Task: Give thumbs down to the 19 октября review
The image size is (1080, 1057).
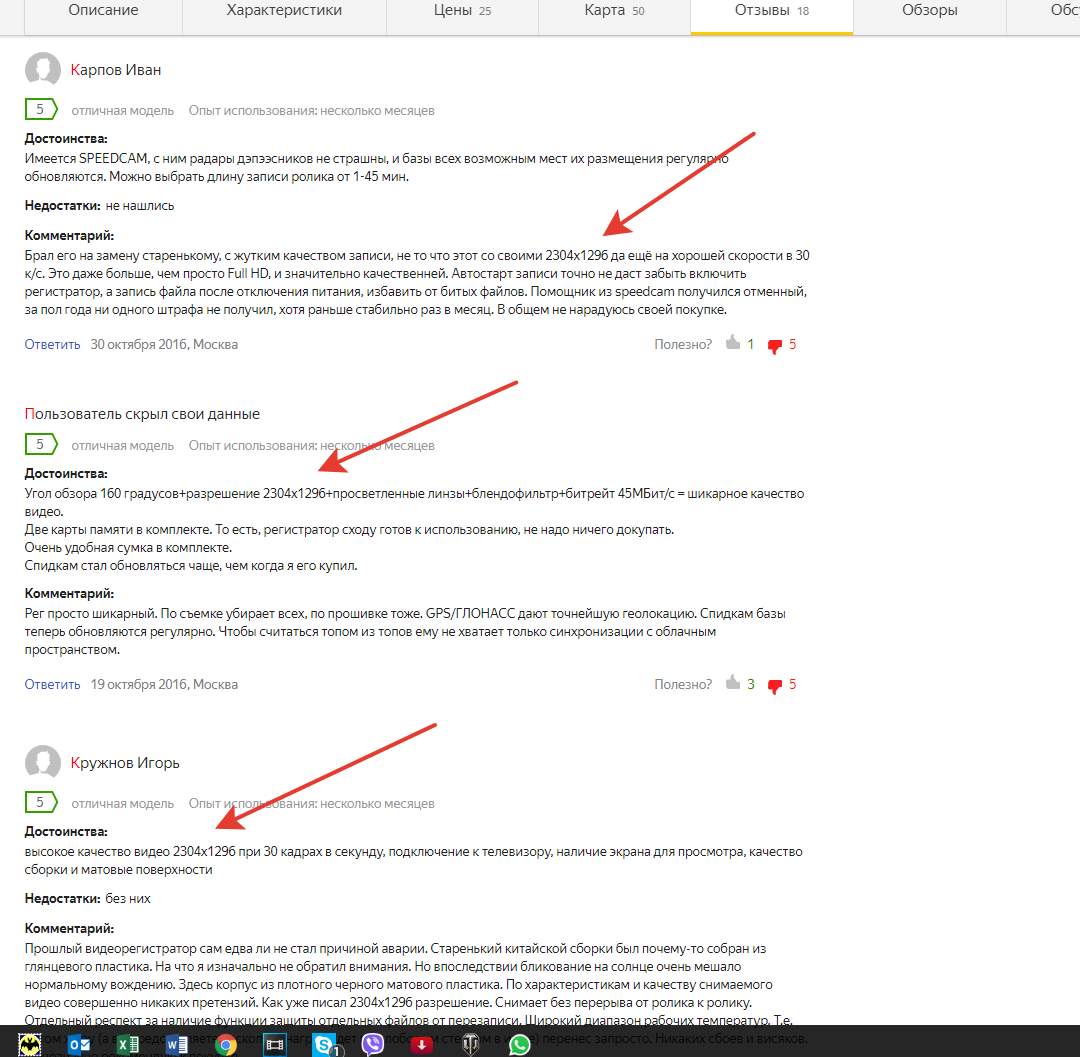Action: [x=775, y=686]
